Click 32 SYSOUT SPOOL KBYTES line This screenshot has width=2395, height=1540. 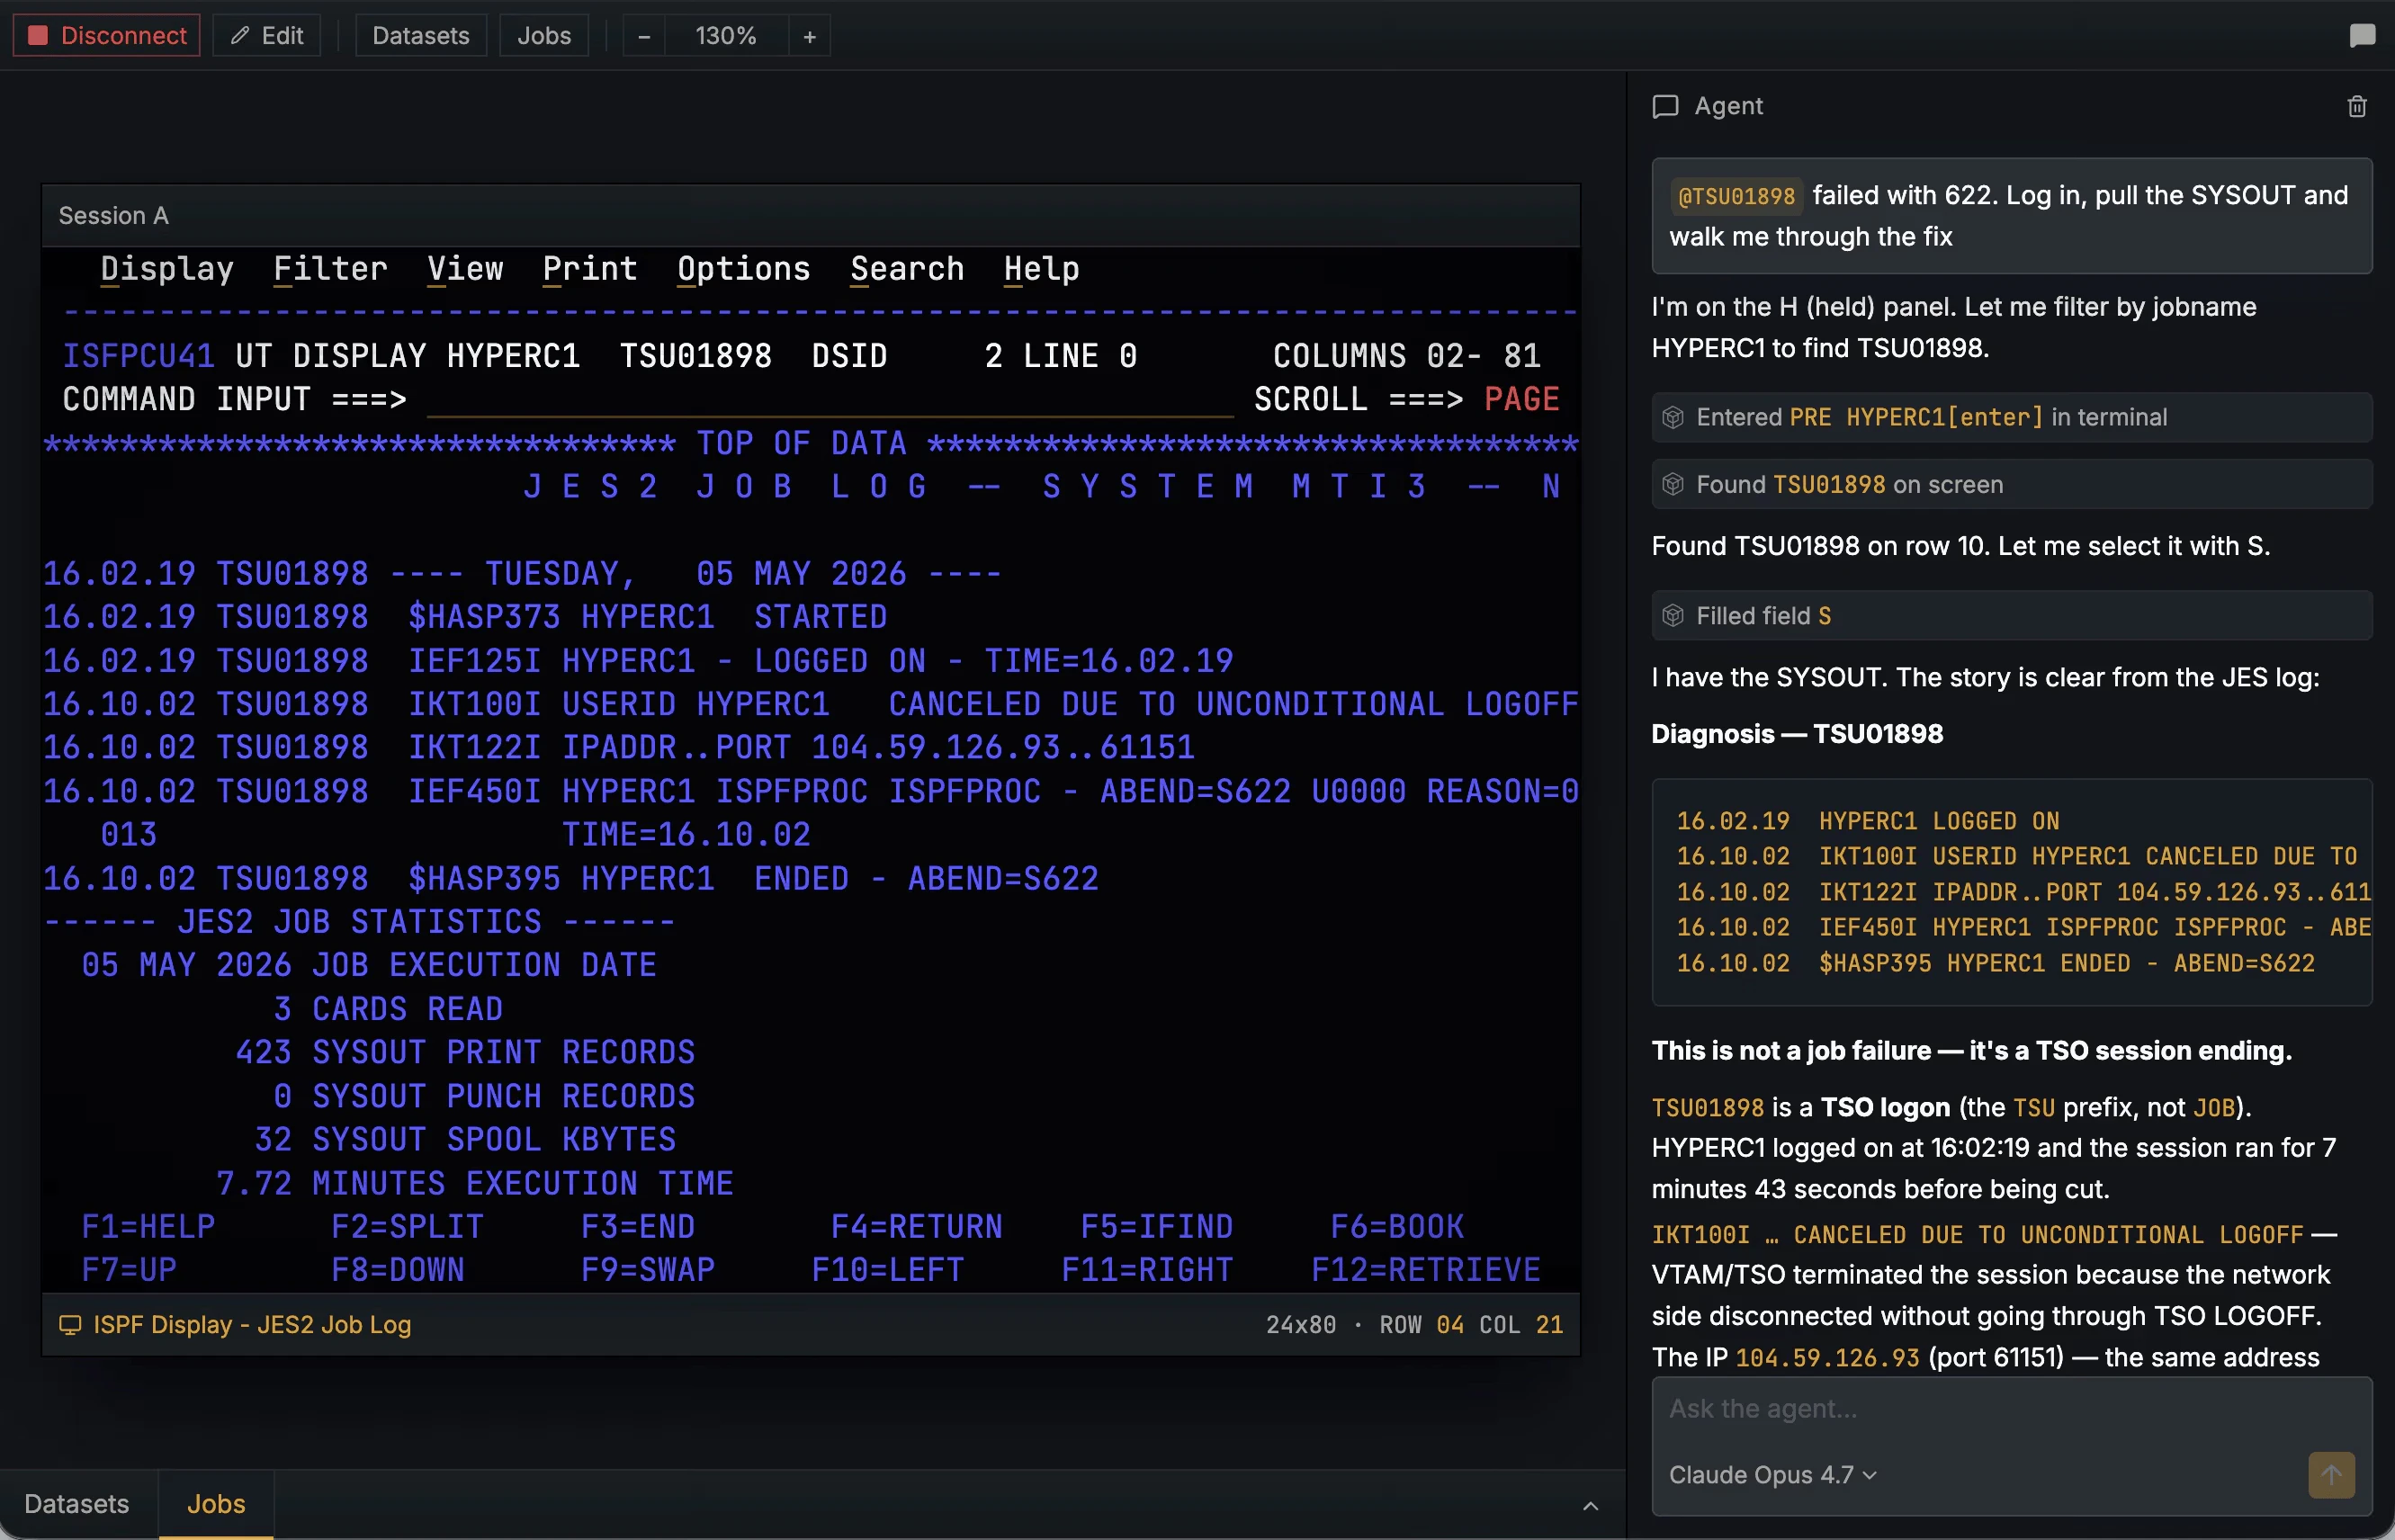coord(465,1140)
